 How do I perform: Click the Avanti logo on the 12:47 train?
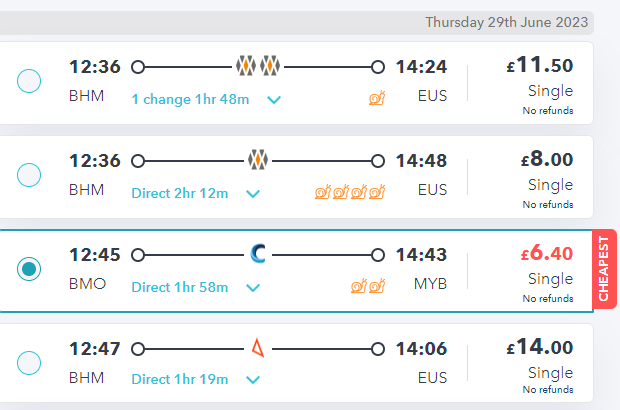pos(258,348)
